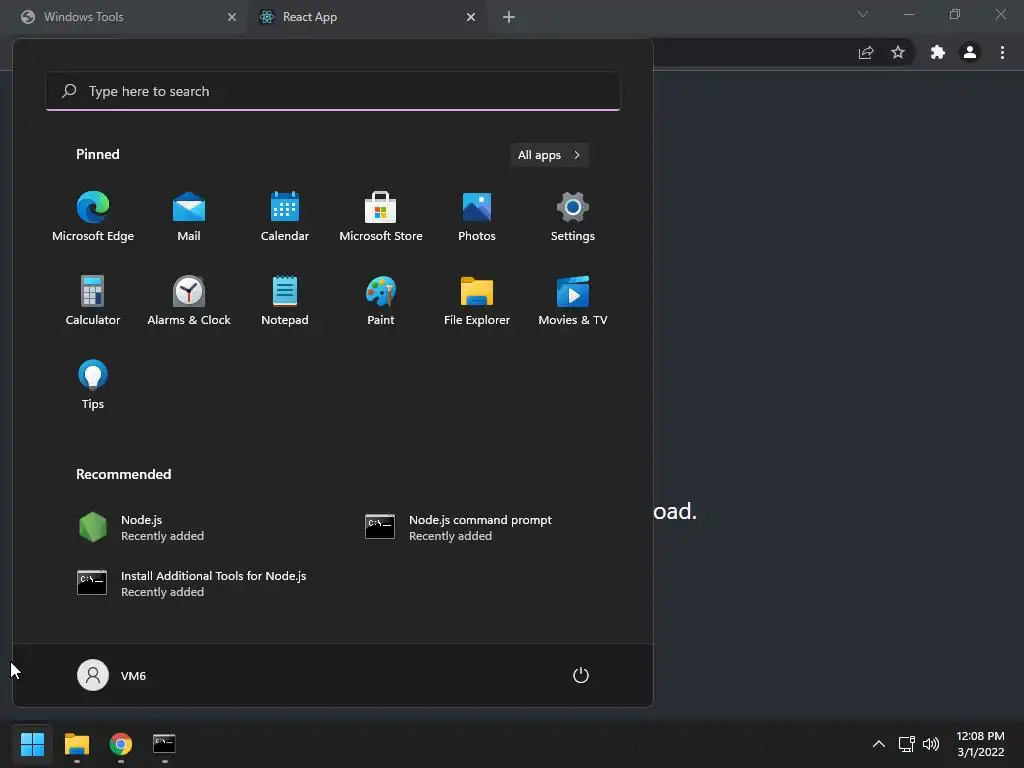Launch Alarms & Clock
This screenshot has height=768, width=1024.
pyautogui.click(x=189, y=301)
